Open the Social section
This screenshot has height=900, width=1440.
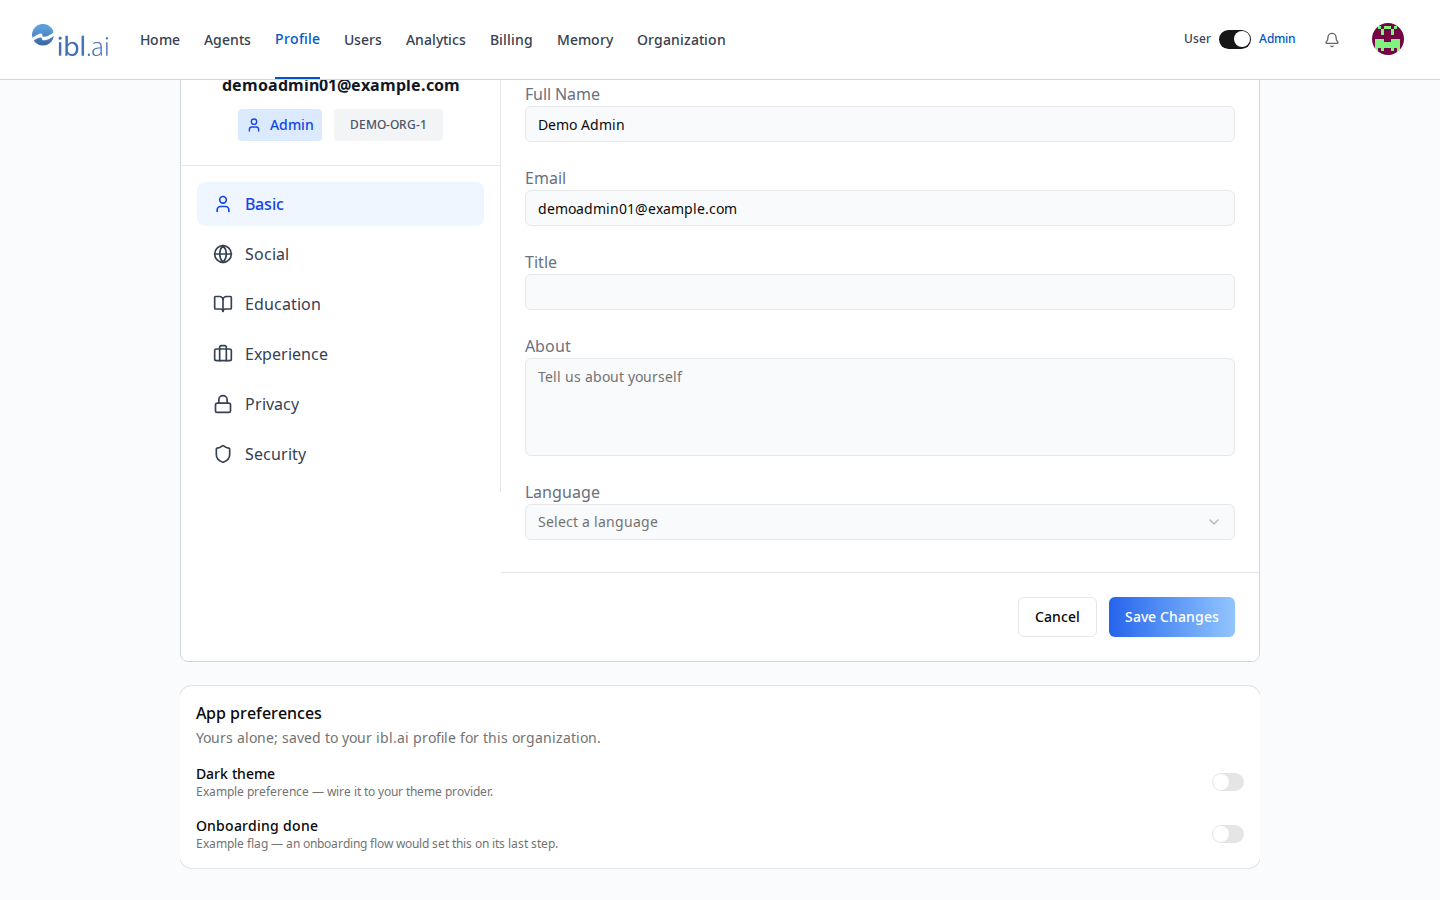pyautogui.click(x=340, y=254)
